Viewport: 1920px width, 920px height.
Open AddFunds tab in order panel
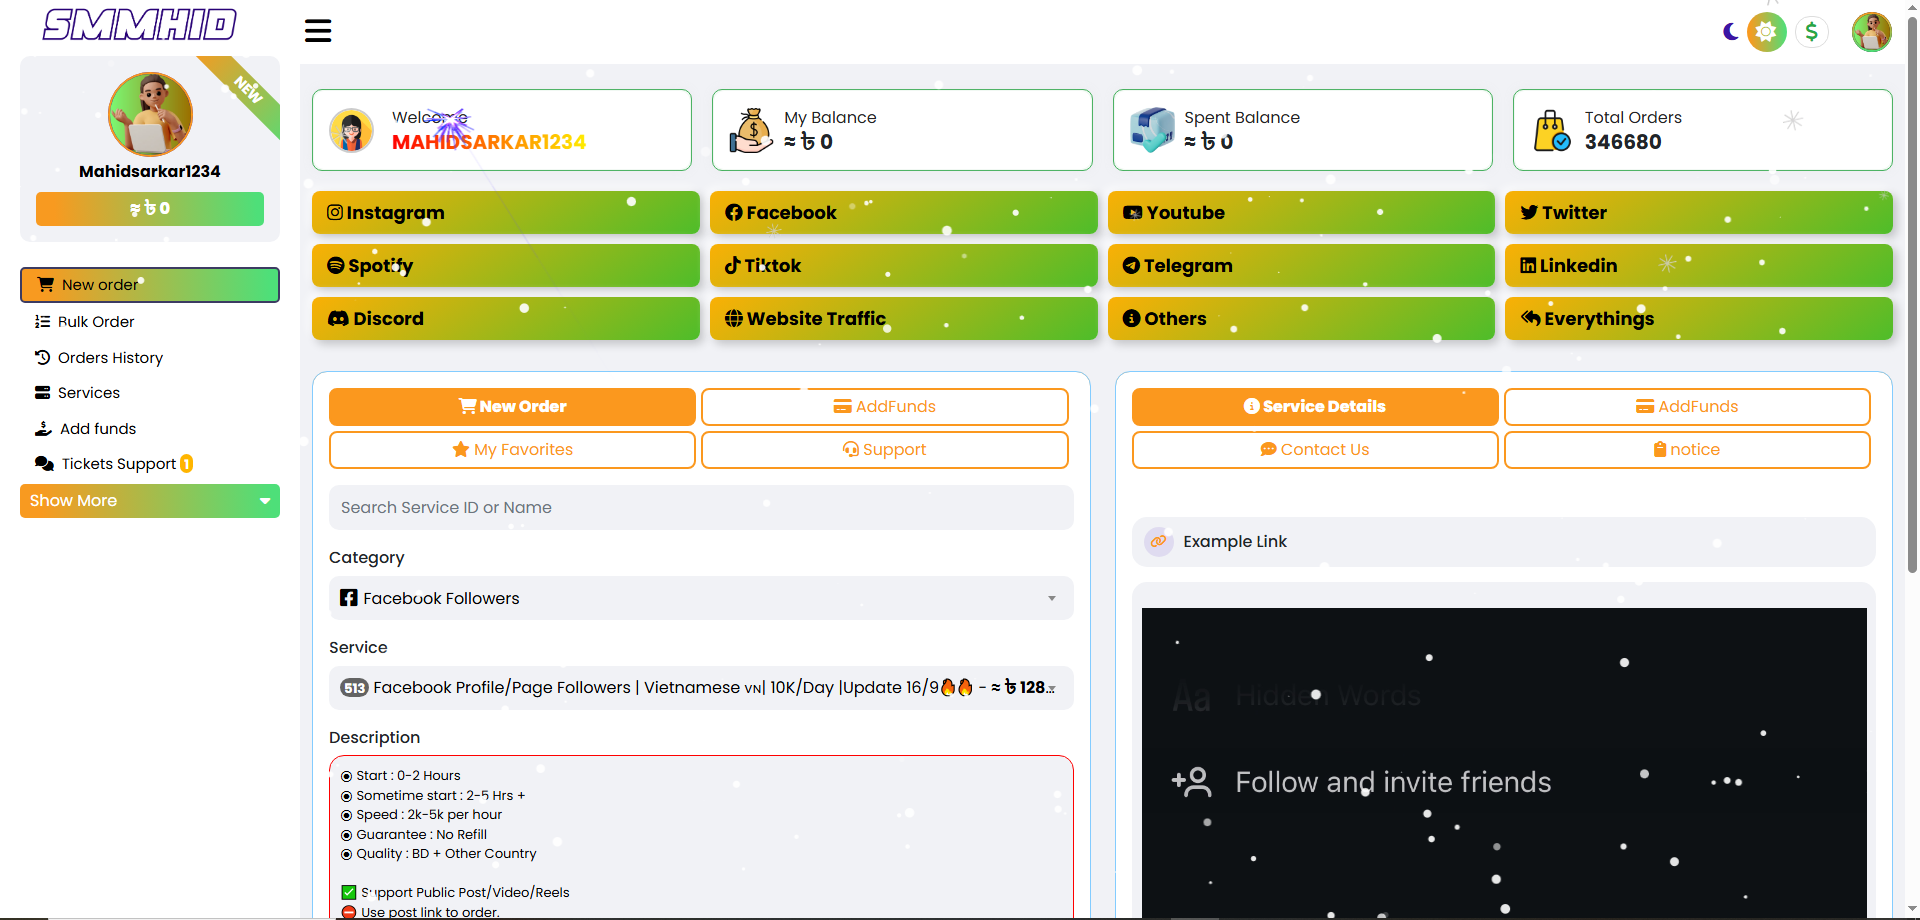point(885,407)
